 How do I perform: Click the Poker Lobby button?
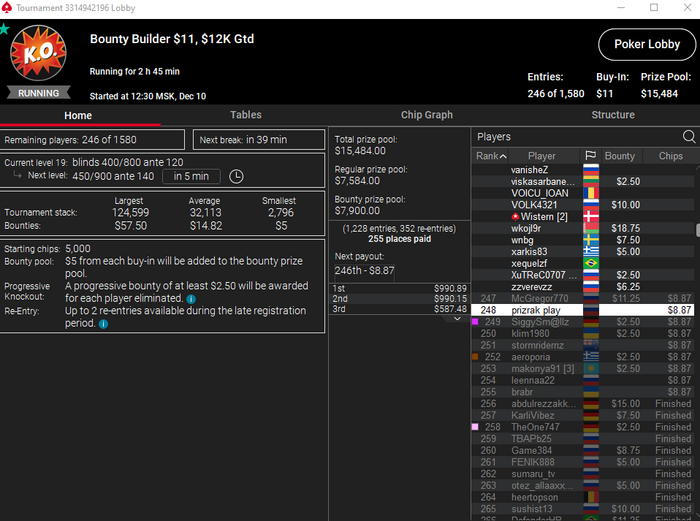tap(647, 44)
